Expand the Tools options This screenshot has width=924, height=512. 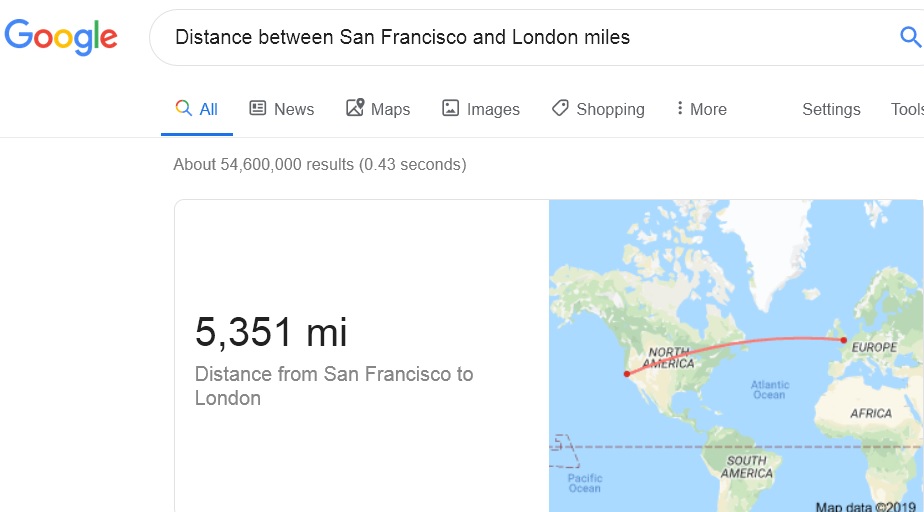(907, 109)
